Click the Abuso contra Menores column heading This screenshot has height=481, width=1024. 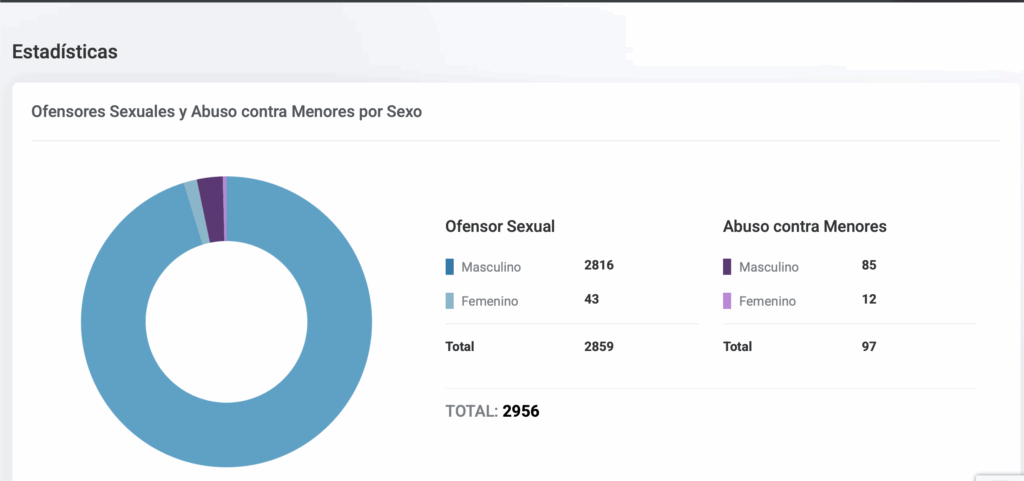[804, 227]
